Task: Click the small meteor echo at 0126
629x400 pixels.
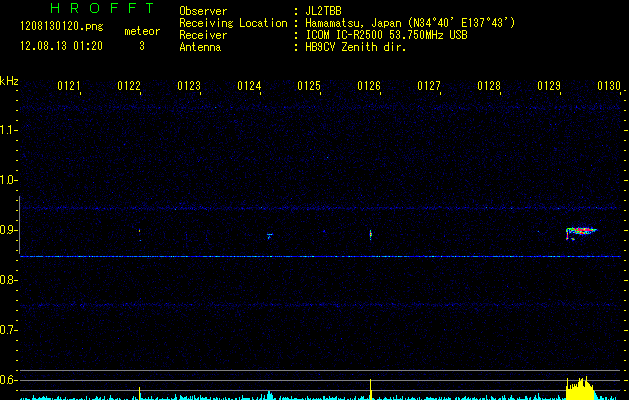Action: [371, 235]
